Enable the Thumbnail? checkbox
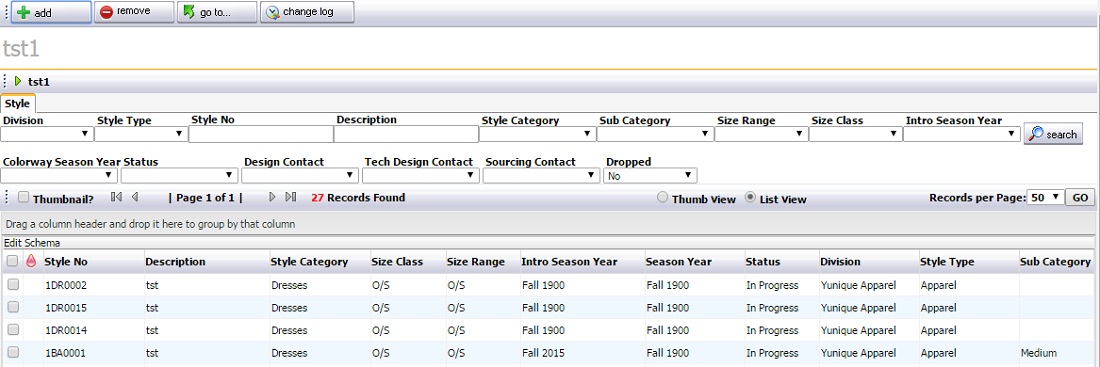Image resolution: width=1100 pixels, height=367 pixels. click(23, 198)
